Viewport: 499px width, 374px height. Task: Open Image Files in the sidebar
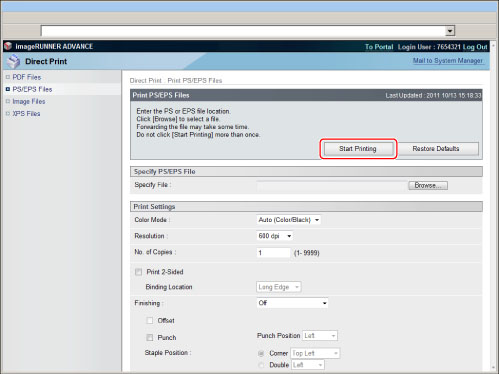29,101
